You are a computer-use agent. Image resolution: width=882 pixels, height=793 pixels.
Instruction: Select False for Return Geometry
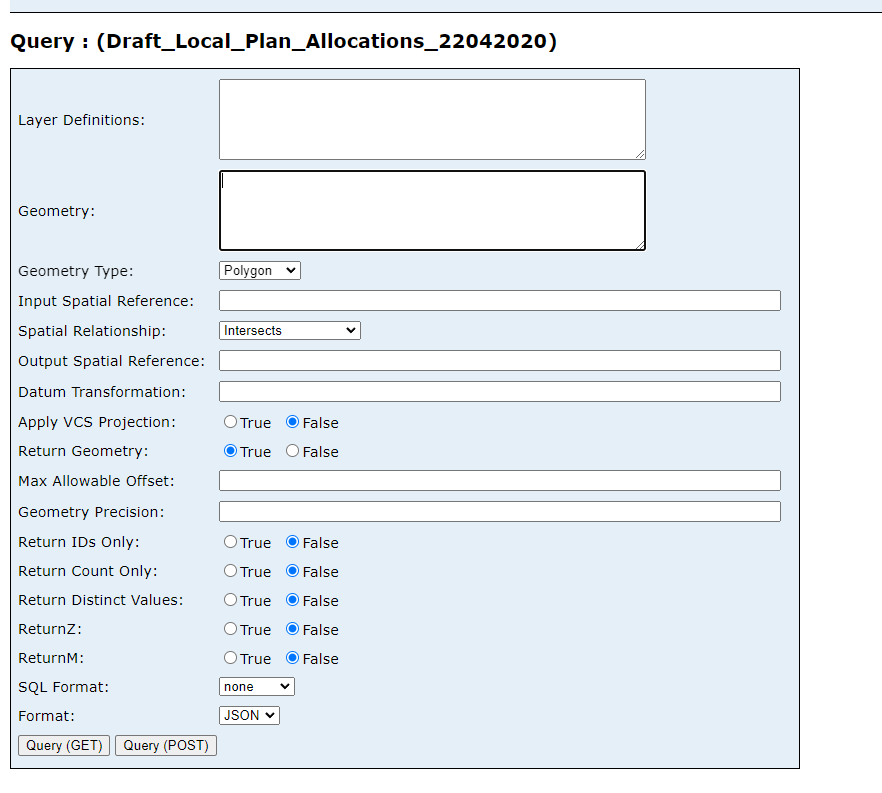295,451
